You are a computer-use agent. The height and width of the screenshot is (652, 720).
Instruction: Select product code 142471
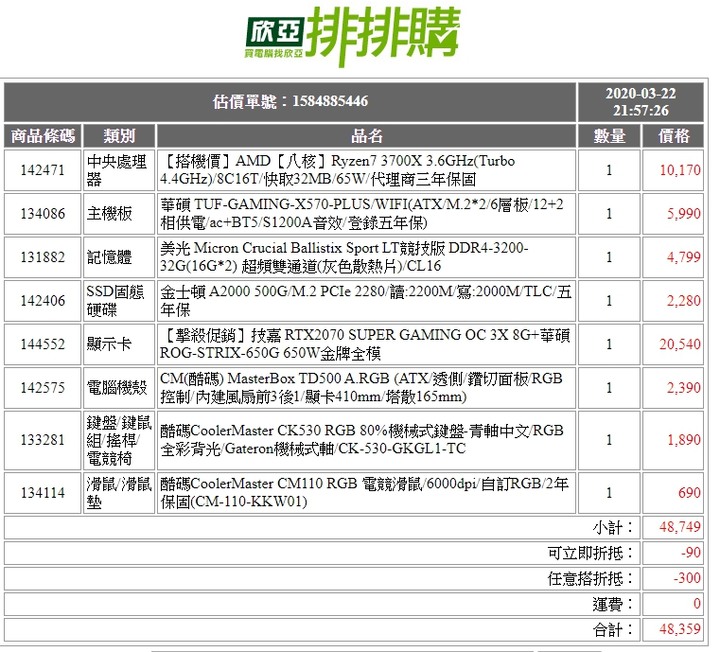[x=43, y=170]
